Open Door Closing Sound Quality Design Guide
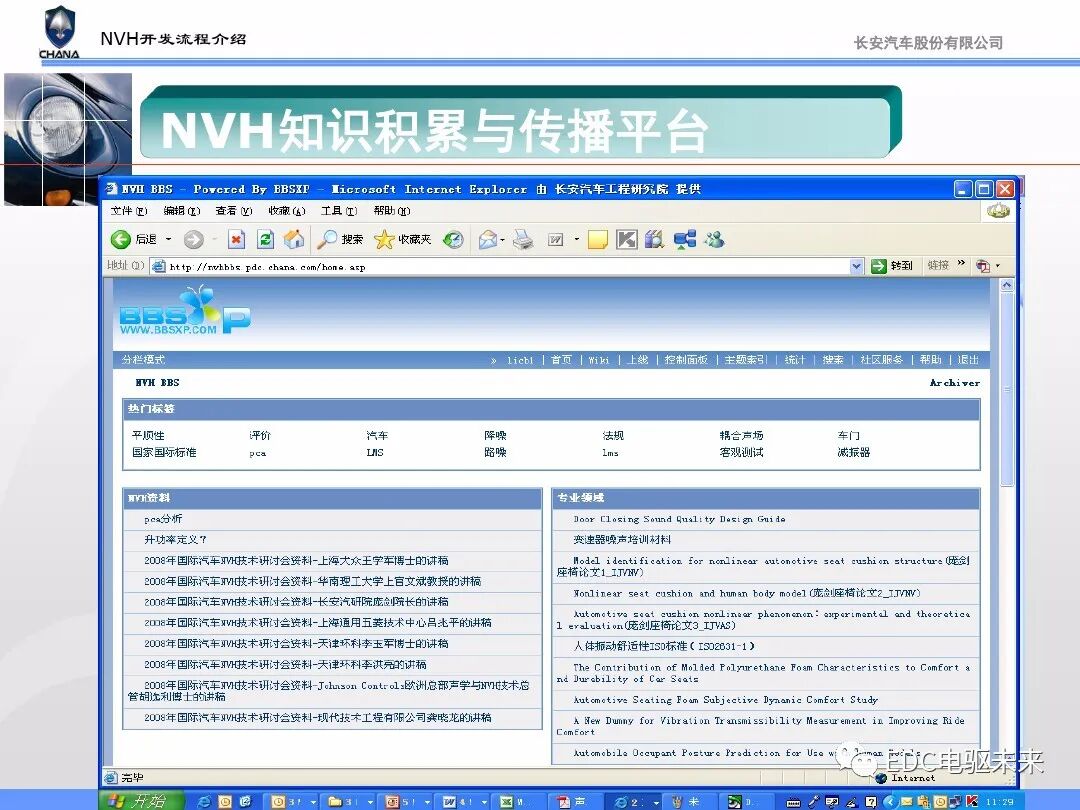Image resolution: width=1080 pixels, height=810 pixels. point(679,519)
